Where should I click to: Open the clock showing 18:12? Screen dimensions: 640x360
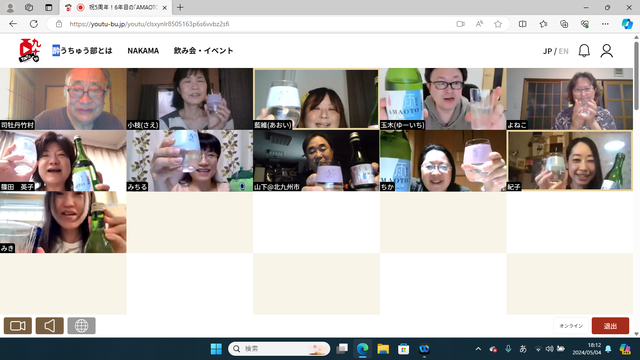pyautogui.click(x=587, y=349)
